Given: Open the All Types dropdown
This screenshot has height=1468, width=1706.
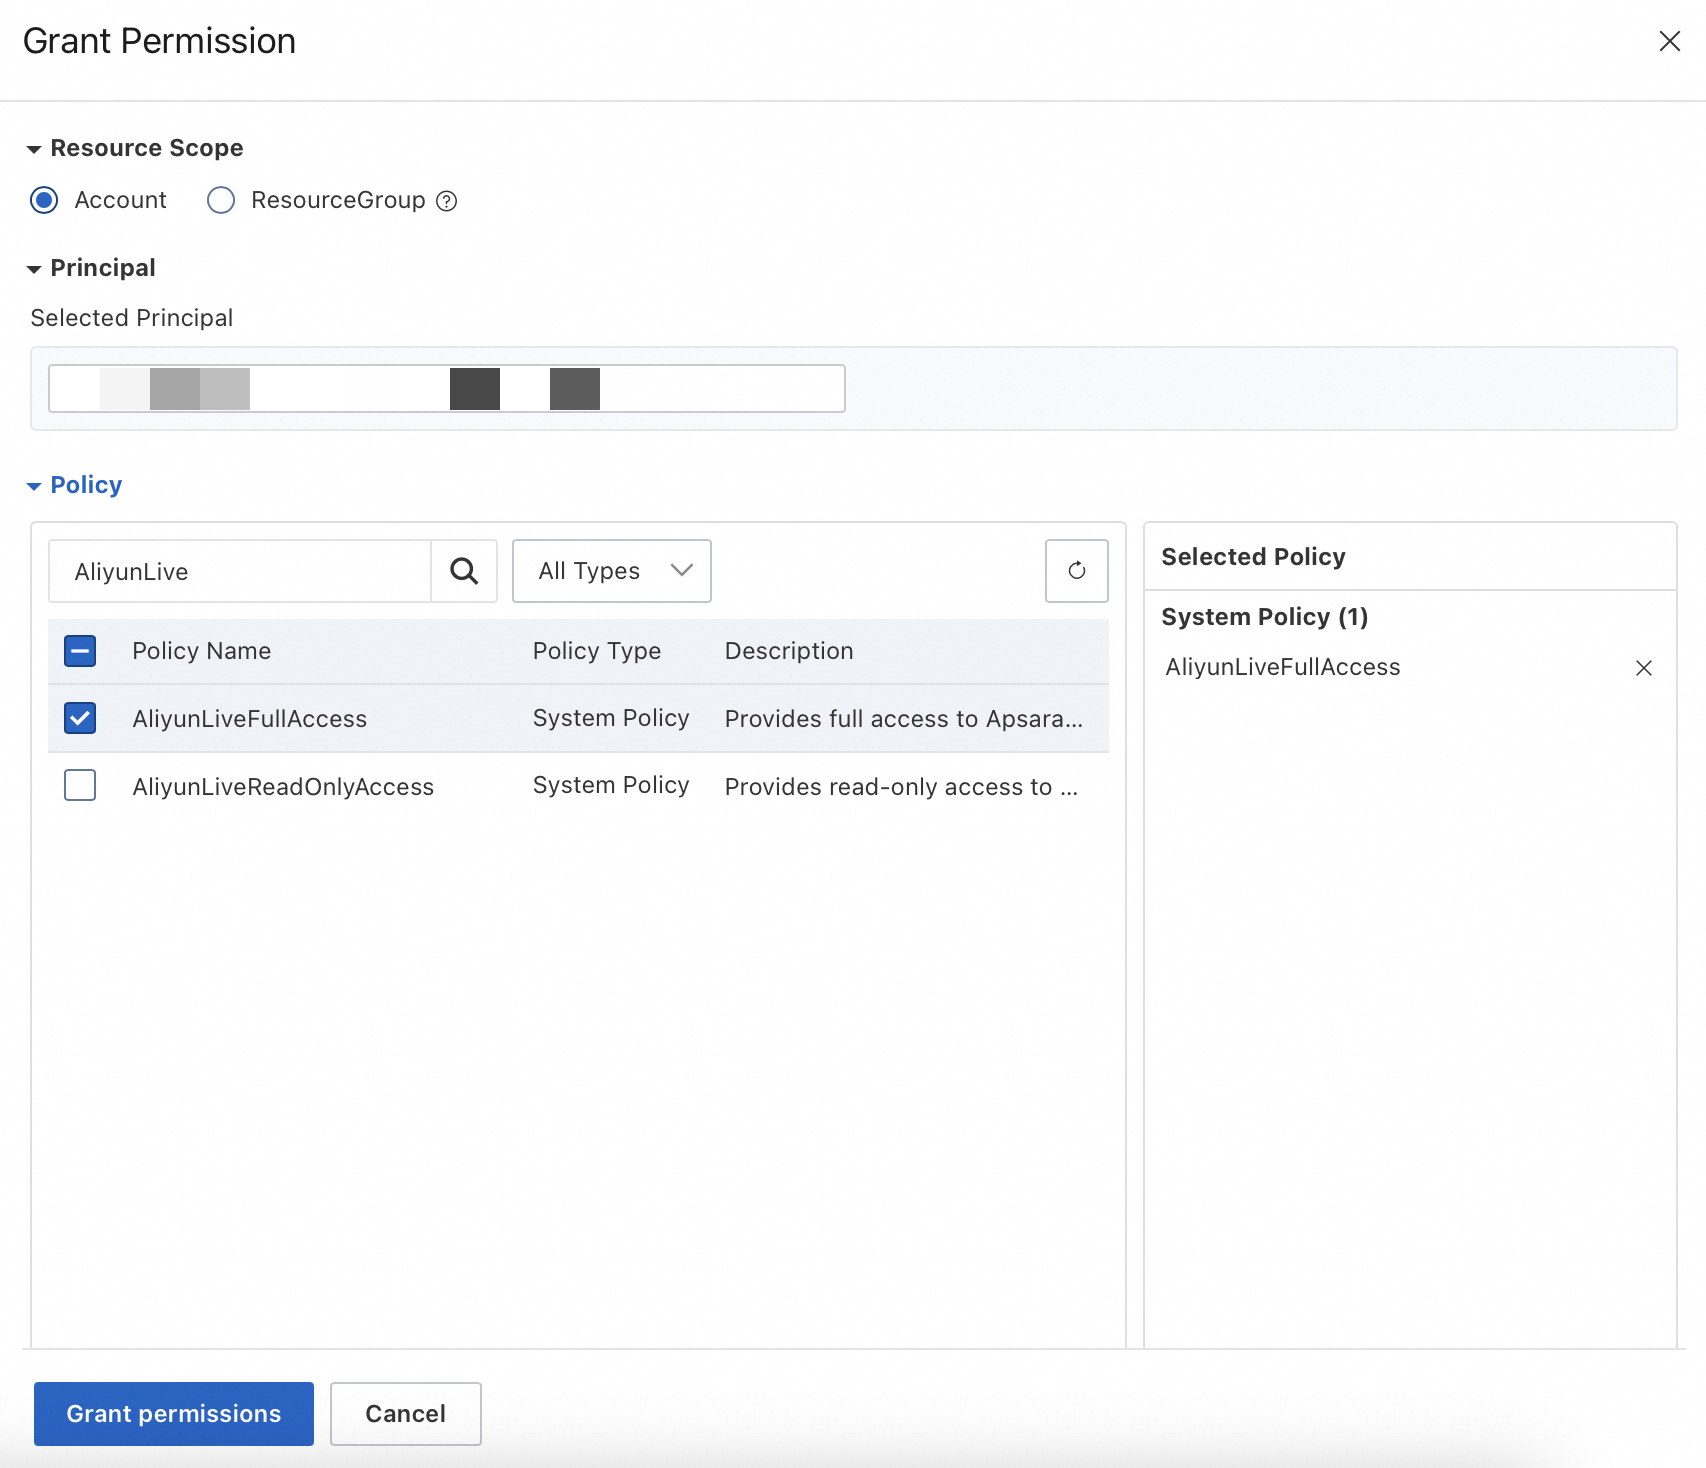Looking at the screenshot, I should (611, 571).
